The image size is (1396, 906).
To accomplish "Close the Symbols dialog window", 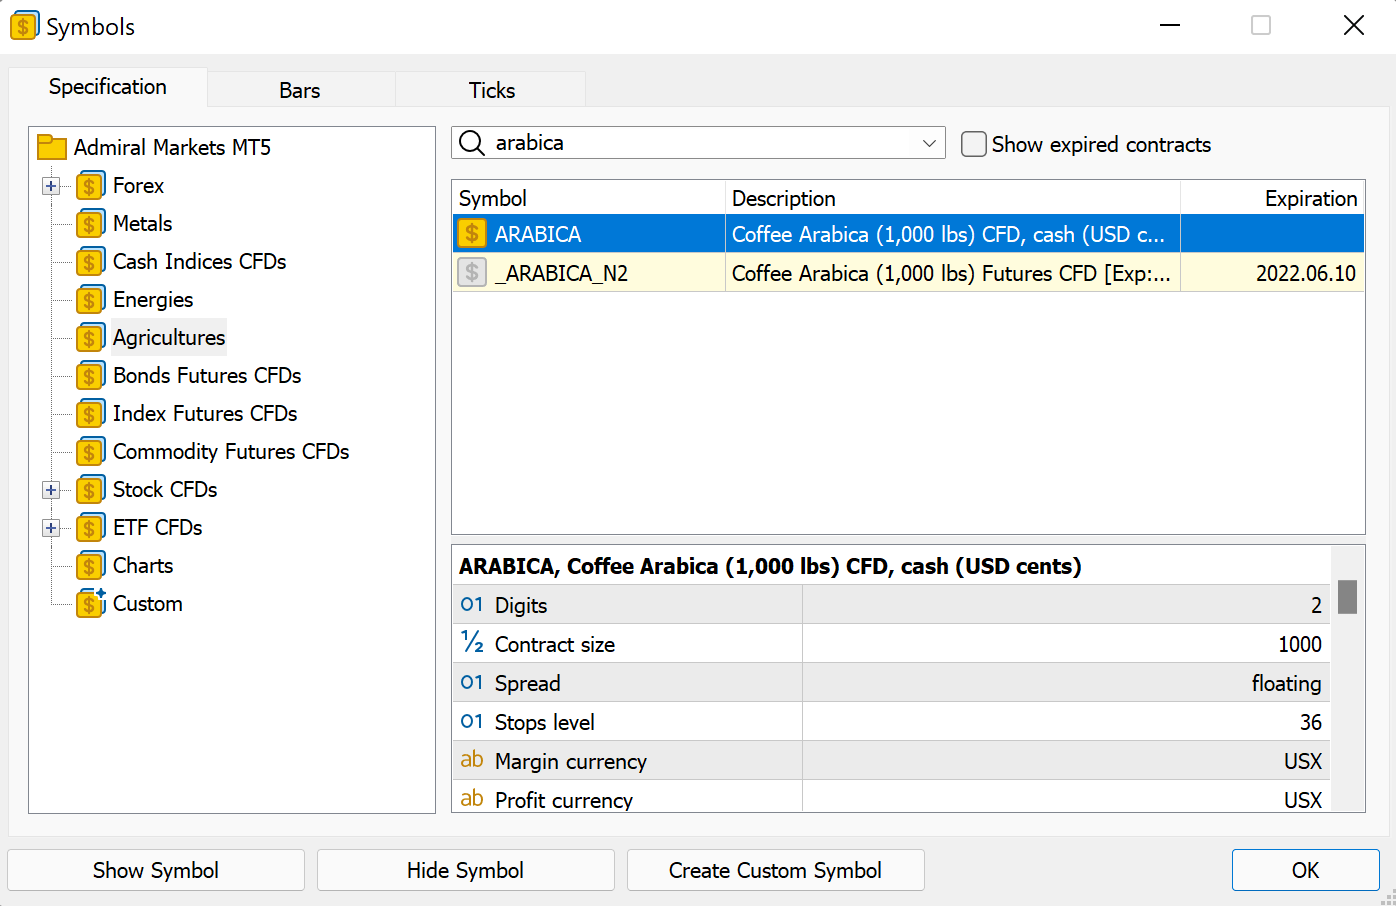I will 1353,25.
